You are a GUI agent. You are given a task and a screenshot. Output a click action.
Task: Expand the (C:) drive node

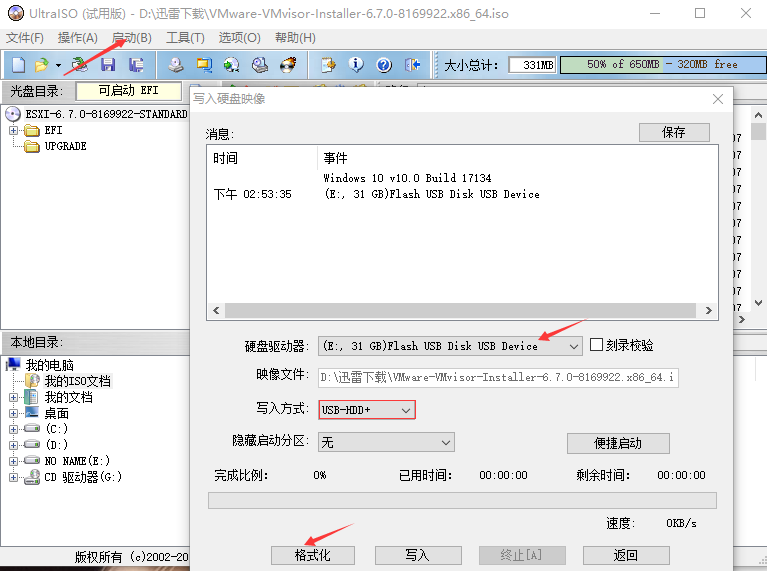(13, 429)
